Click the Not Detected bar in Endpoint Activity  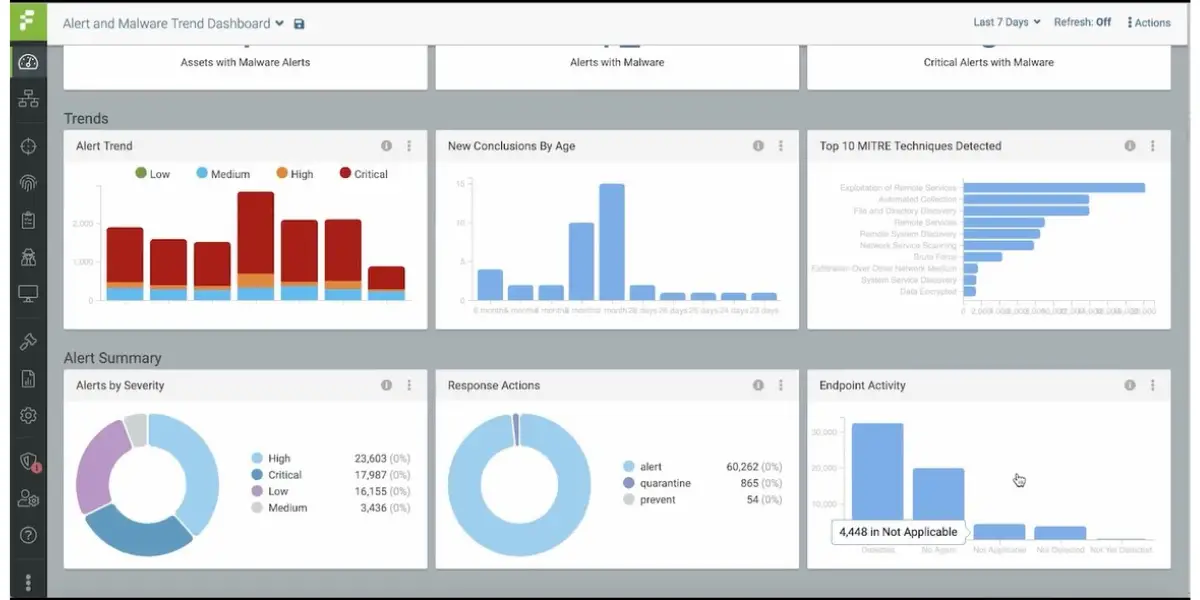1060,534
